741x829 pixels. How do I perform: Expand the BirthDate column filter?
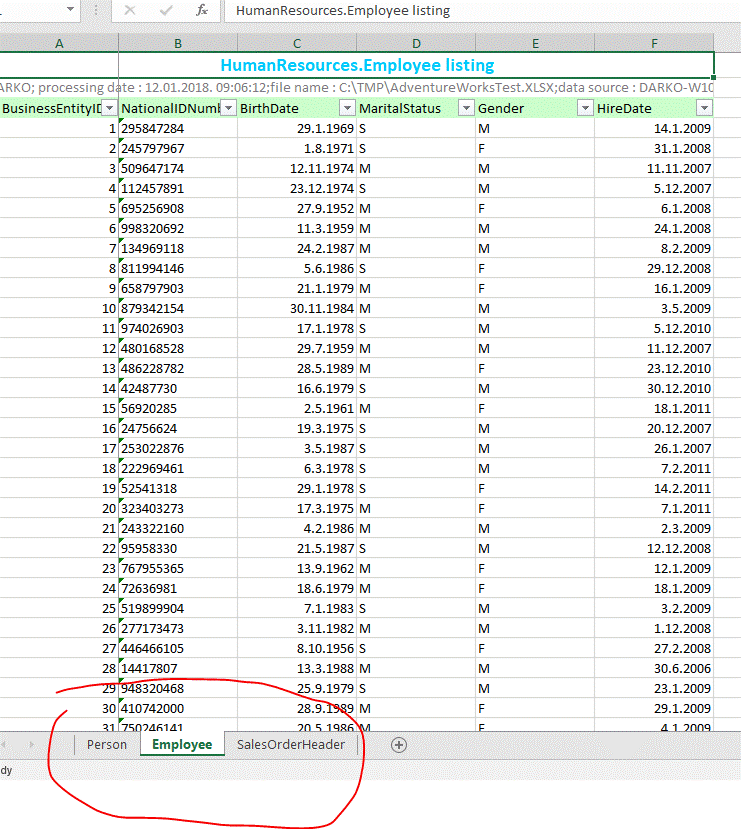pos(347,108)
